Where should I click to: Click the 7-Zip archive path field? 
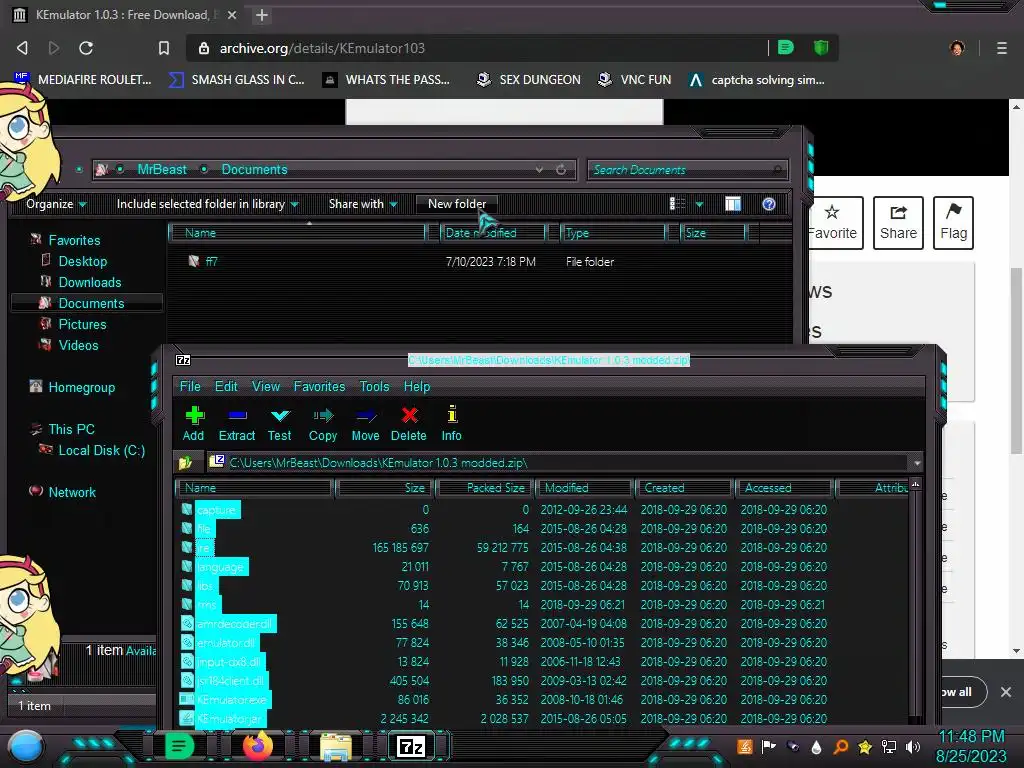(560, 463)
